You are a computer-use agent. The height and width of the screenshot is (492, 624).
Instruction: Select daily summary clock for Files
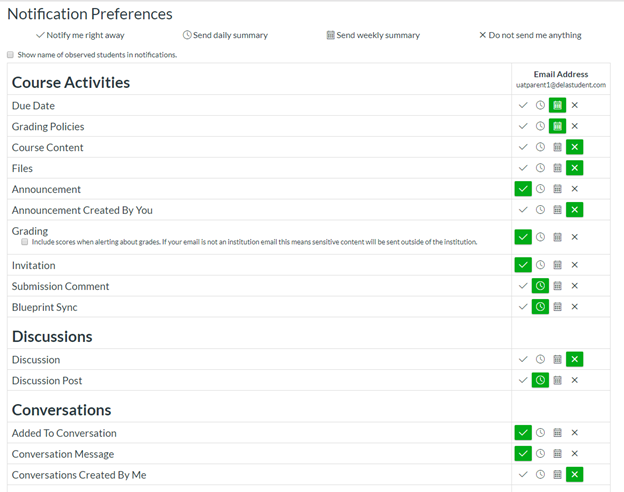point(540,168)
